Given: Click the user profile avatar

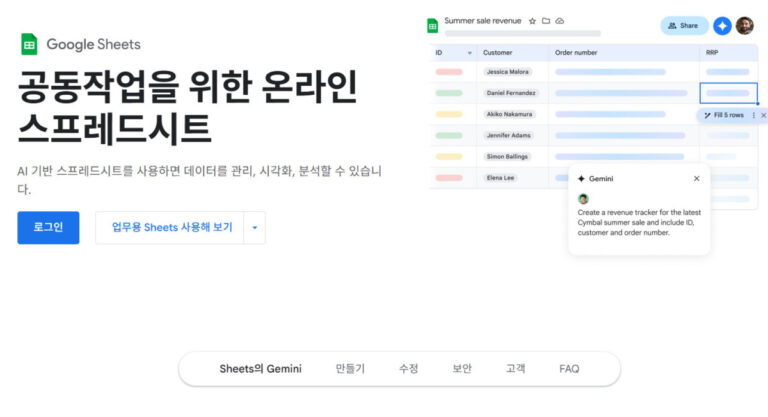Looking at the screenshot, I should point(745,25).
